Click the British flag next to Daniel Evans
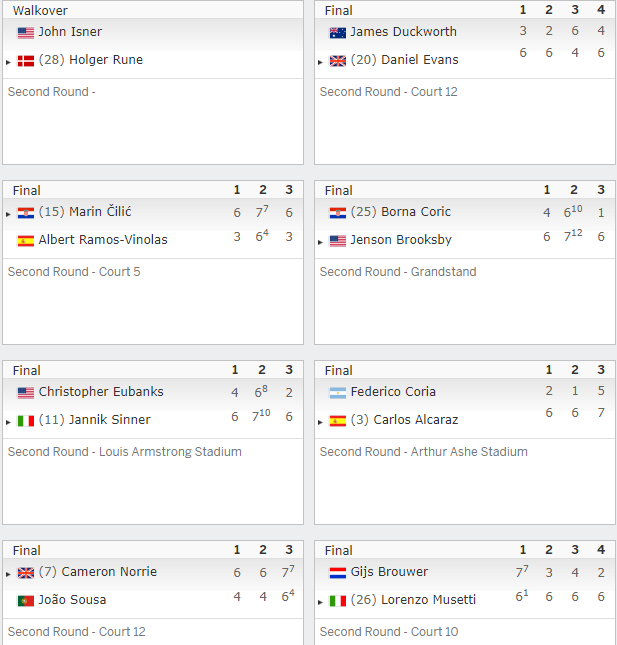Viewport: 617px width, 645px height. (338, 61)
